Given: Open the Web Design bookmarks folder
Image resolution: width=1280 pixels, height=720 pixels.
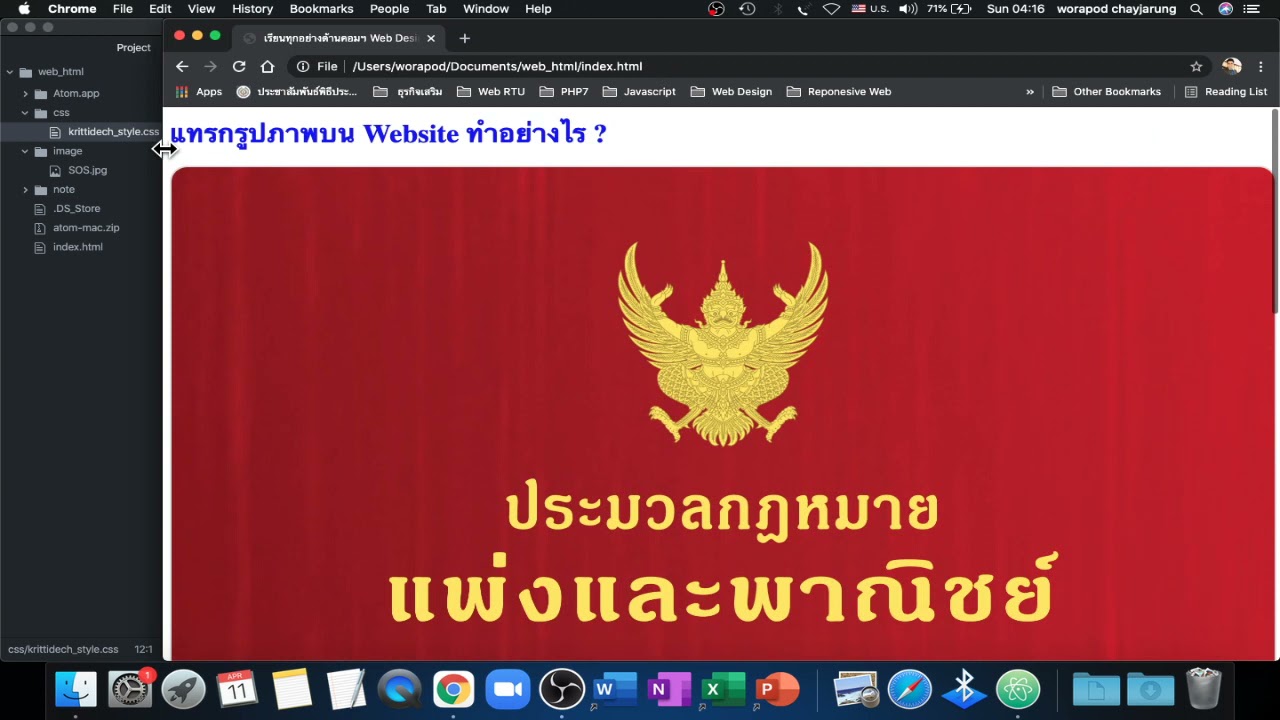Looking at the screenshot, I should click(731, 91).
